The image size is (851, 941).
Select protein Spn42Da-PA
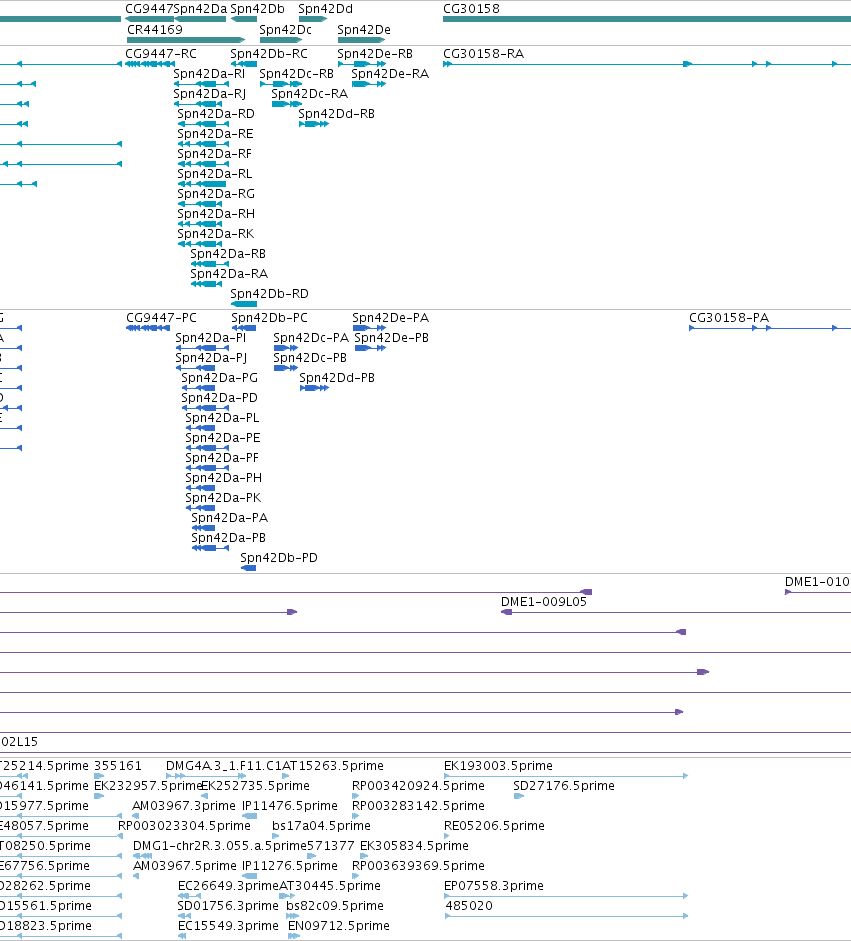click(230, 517)
